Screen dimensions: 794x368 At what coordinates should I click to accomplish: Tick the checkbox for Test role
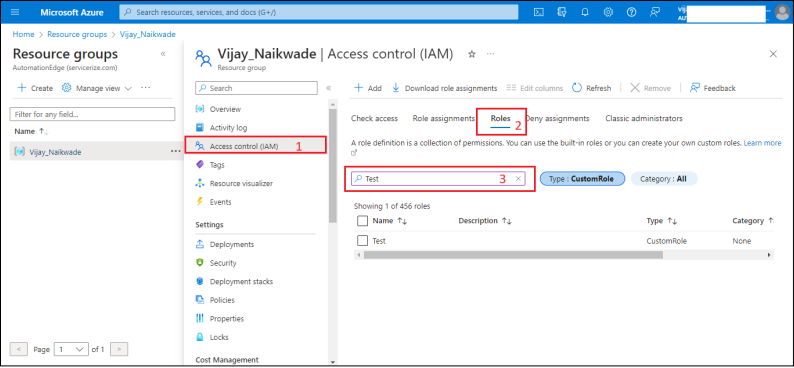click(362, 241)
